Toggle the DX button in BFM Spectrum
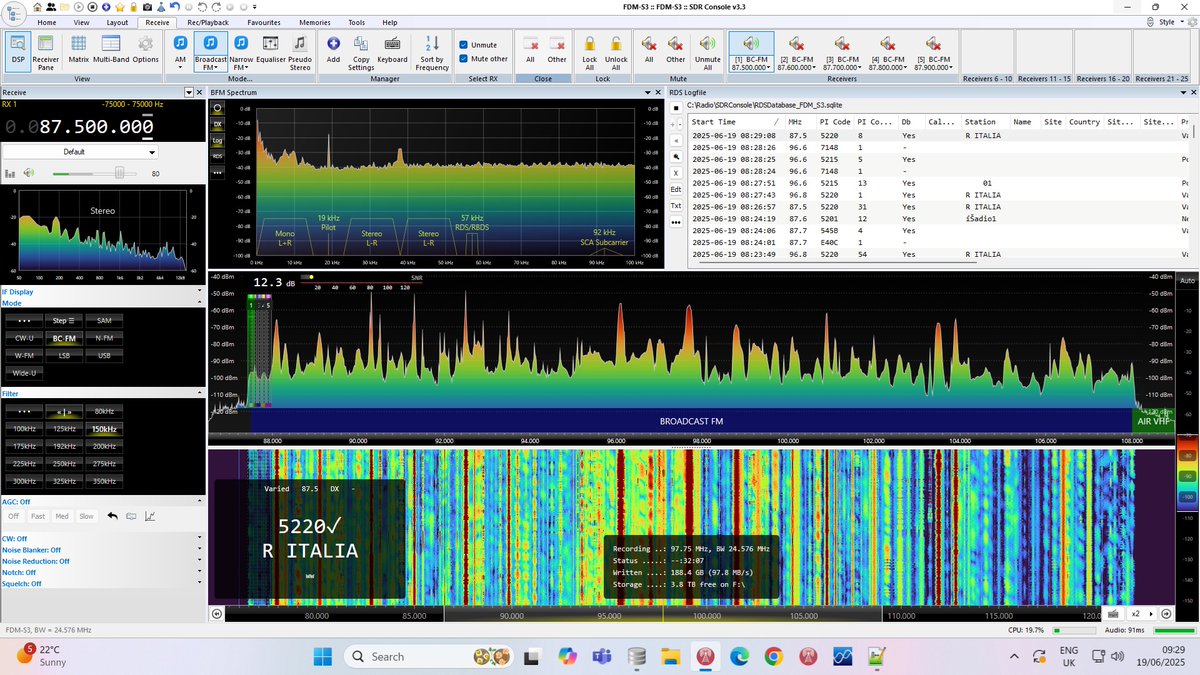 217,124
